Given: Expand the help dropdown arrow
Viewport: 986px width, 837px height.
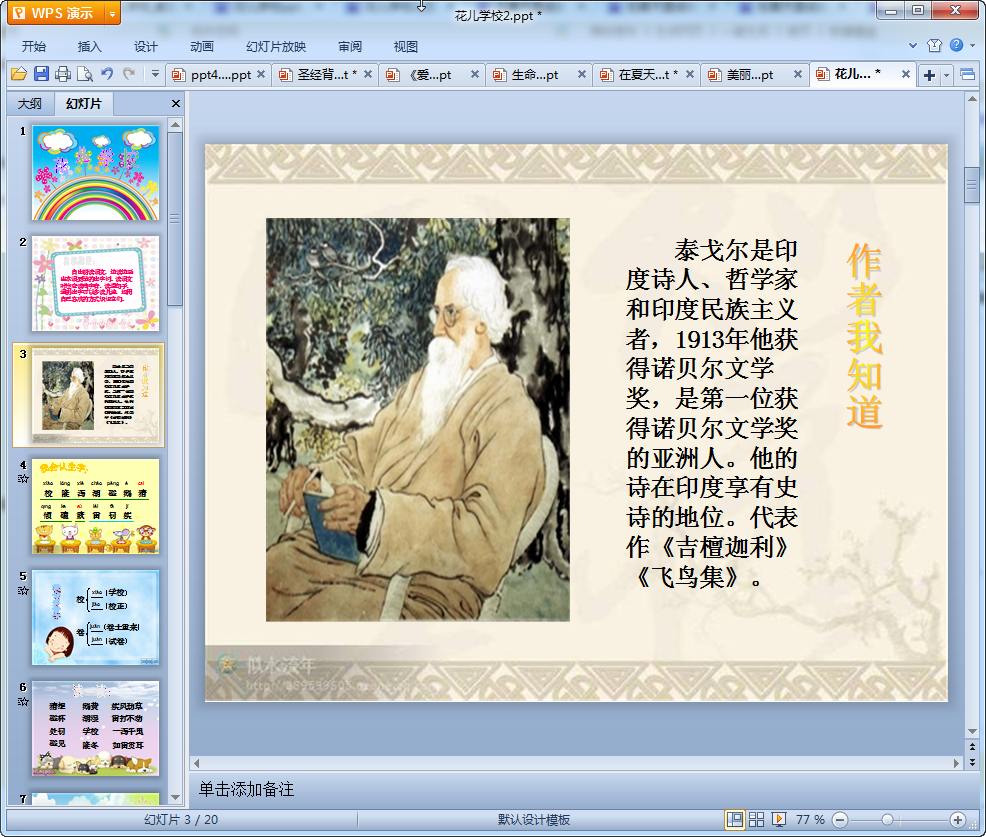Looking at the screenshot, I should pyautogui.click(x=972, y=45).
